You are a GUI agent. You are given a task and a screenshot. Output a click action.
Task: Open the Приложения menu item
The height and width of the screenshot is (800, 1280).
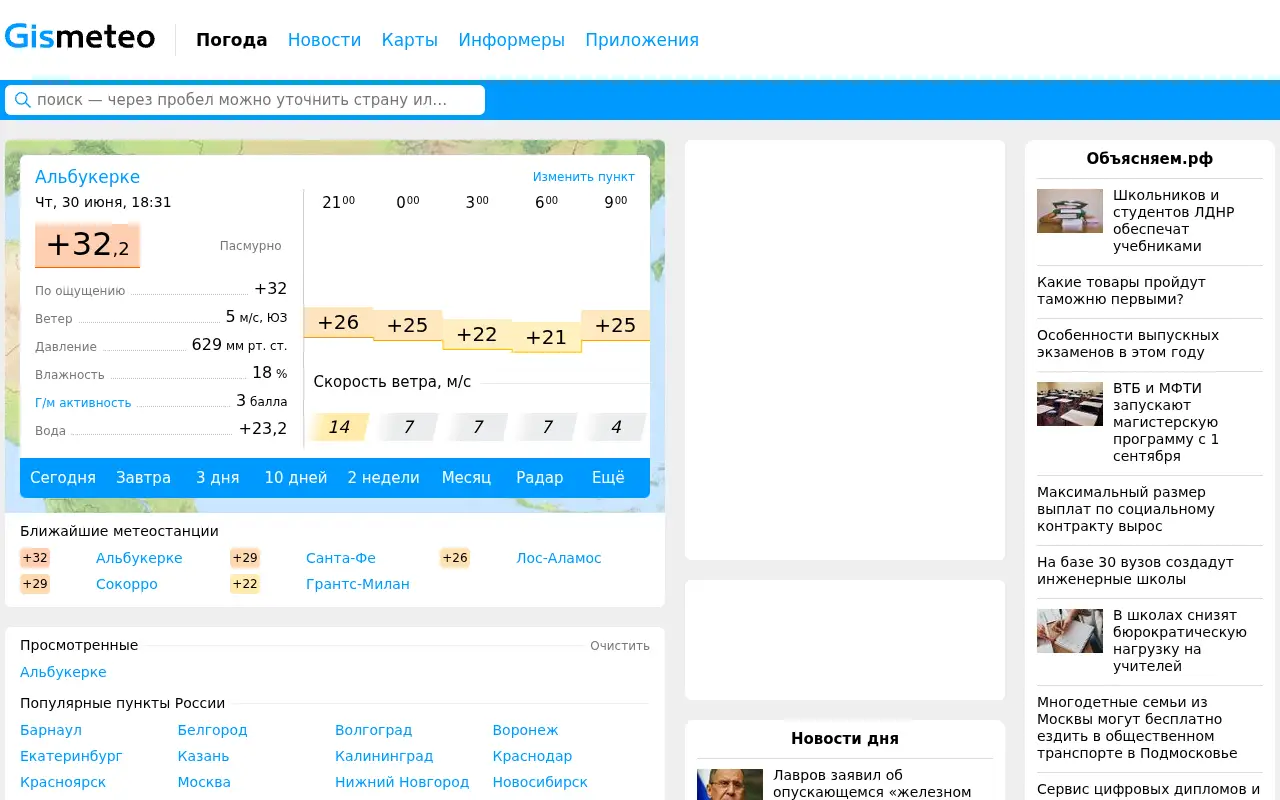(642, 40)
